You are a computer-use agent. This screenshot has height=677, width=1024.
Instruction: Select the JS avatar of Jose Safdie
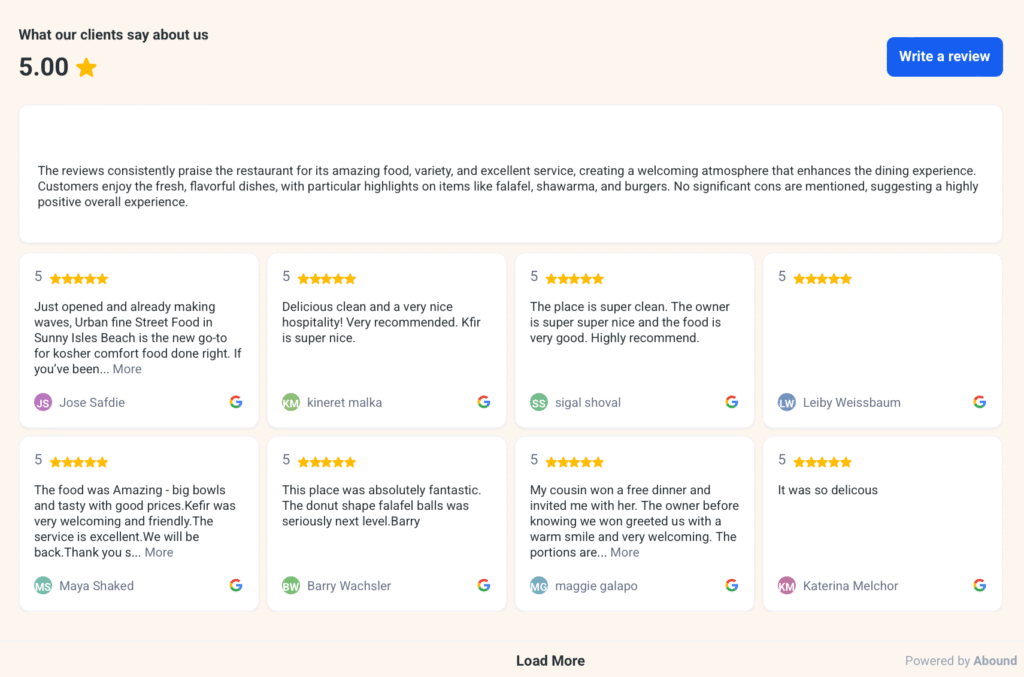[x=43, y=402]
